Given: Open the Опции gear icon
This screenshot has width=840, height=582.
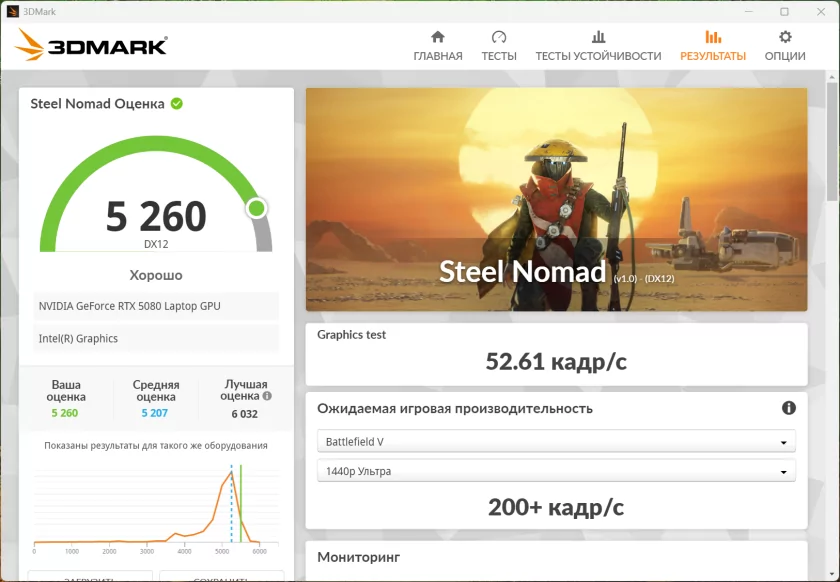Looking at the screenshot, I should tap(785, 37).
